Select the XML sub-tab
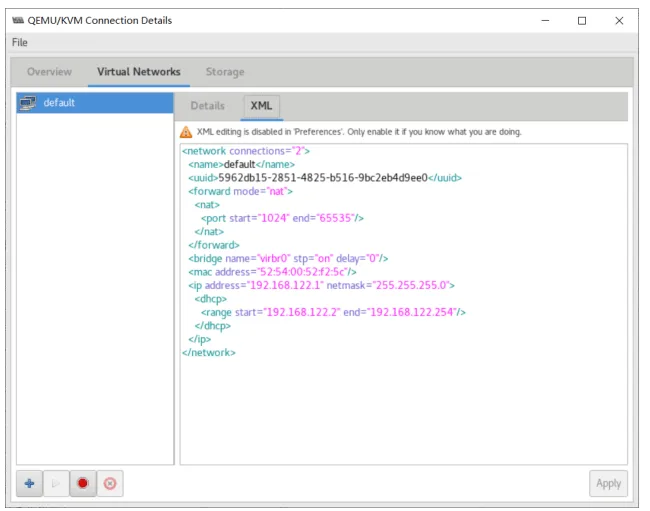650x511 pixels. 262,106
